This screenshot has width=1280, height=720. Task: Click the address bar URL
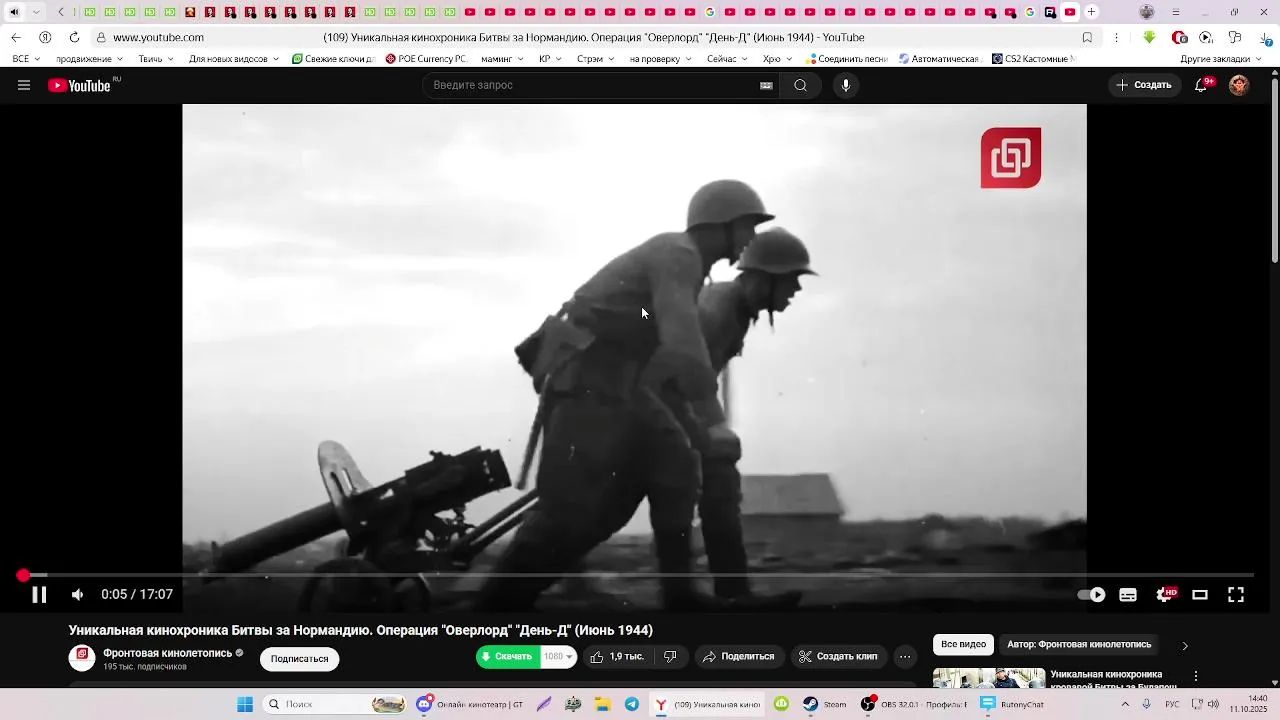(x=158, y=37)
